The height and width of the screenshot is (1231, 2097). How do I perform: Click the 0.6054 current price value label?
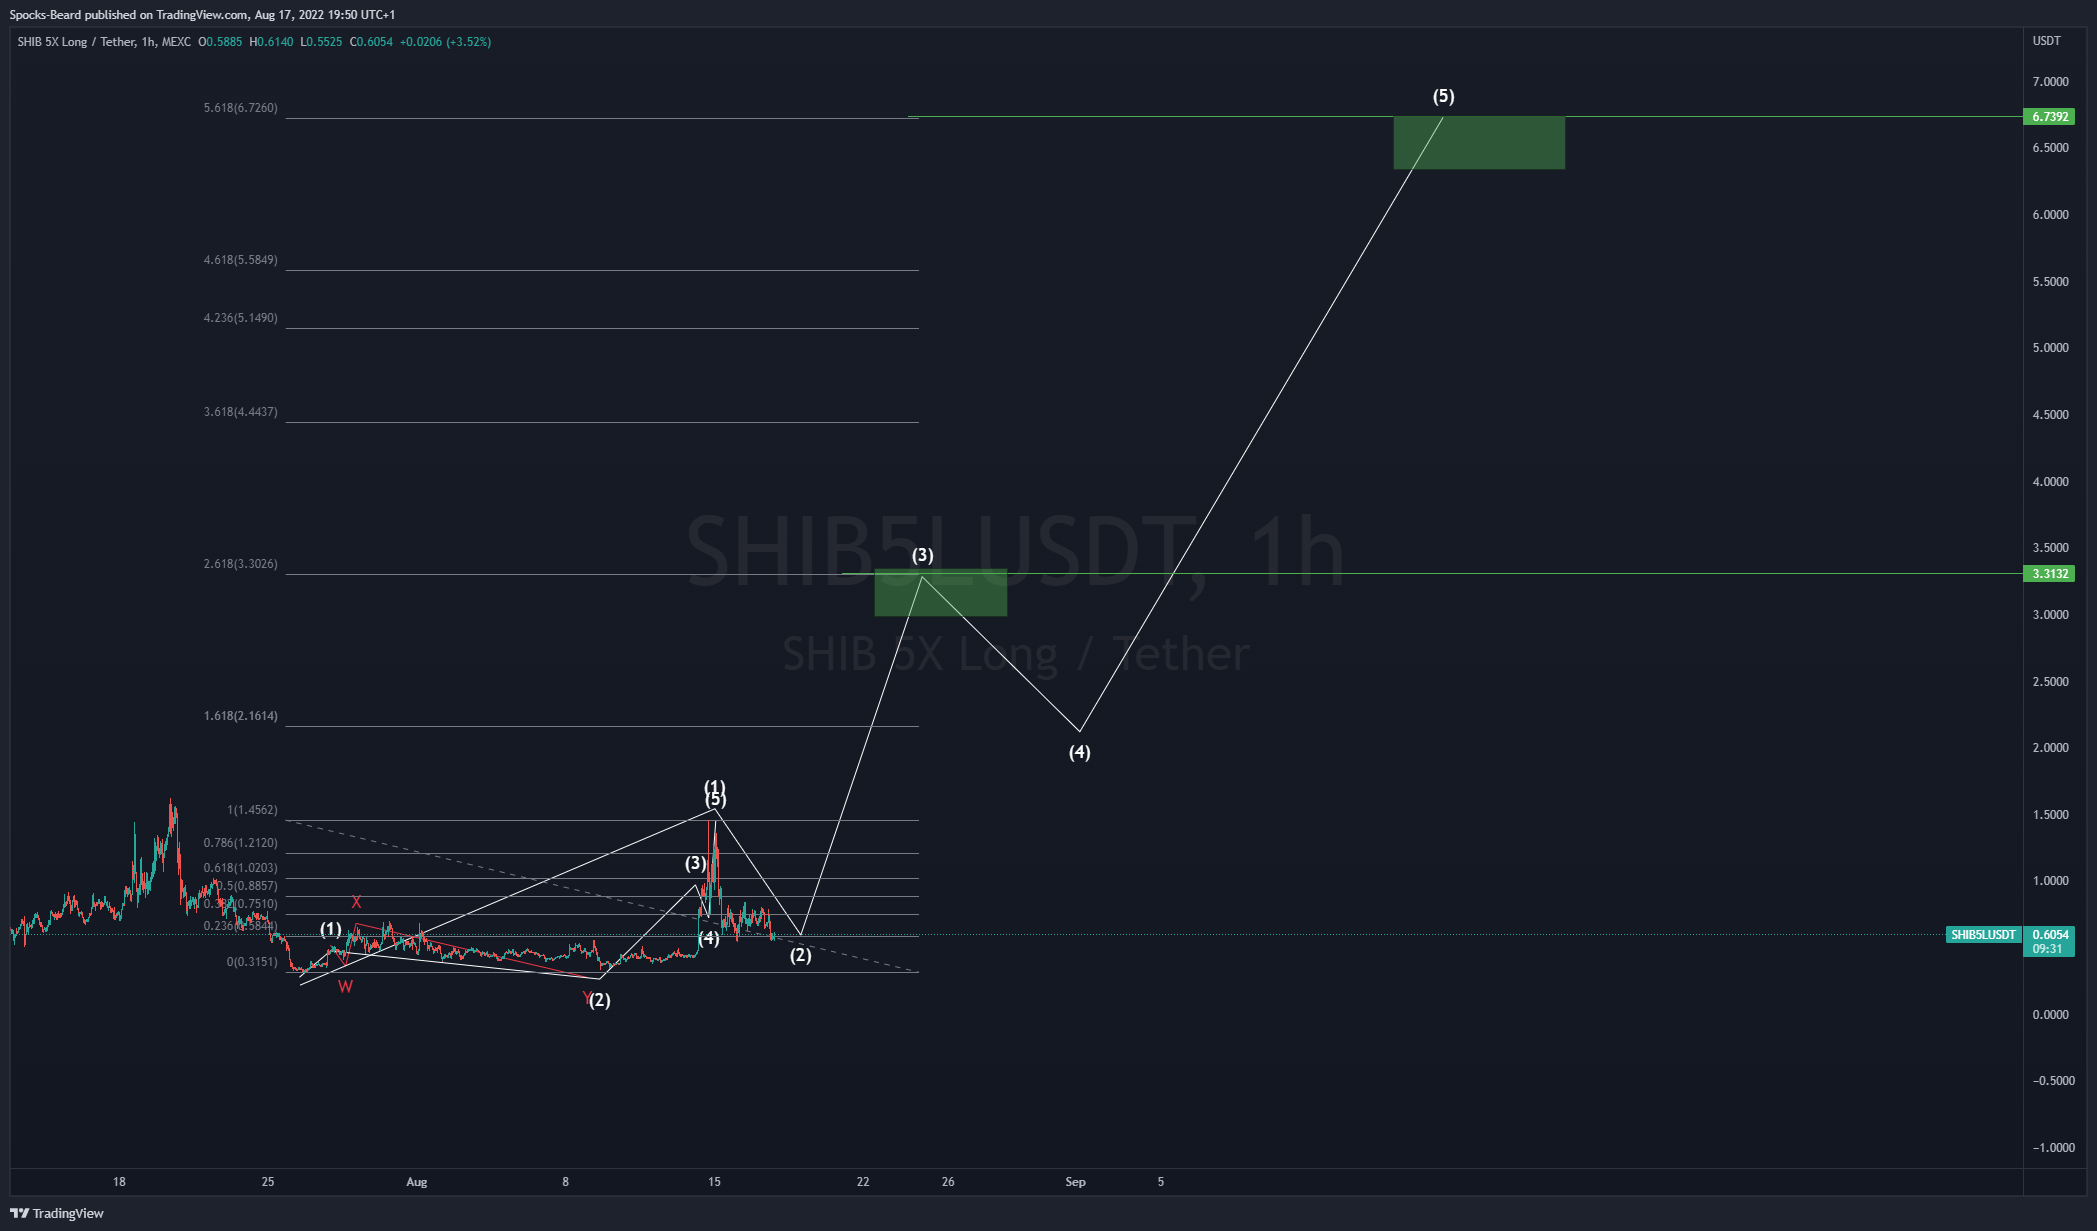click(2050, 935)
